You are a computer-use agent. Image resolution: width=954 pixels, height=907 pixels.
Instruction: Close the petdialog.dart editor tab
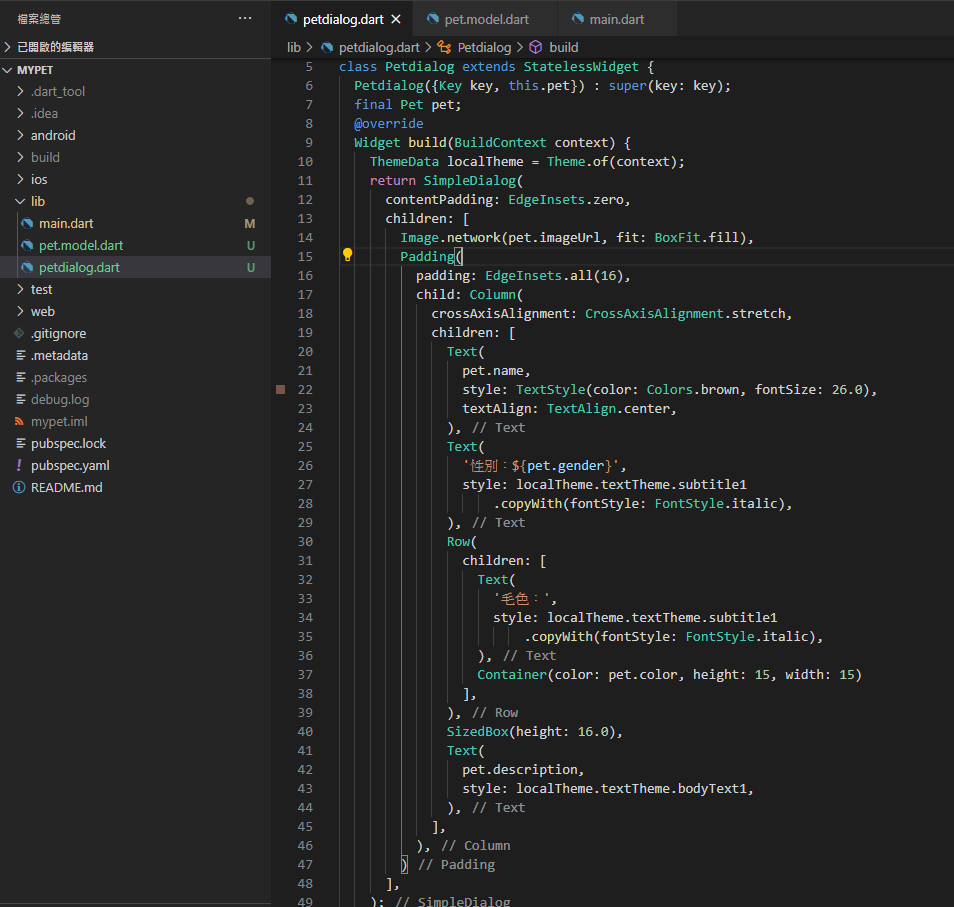point(395,19)
